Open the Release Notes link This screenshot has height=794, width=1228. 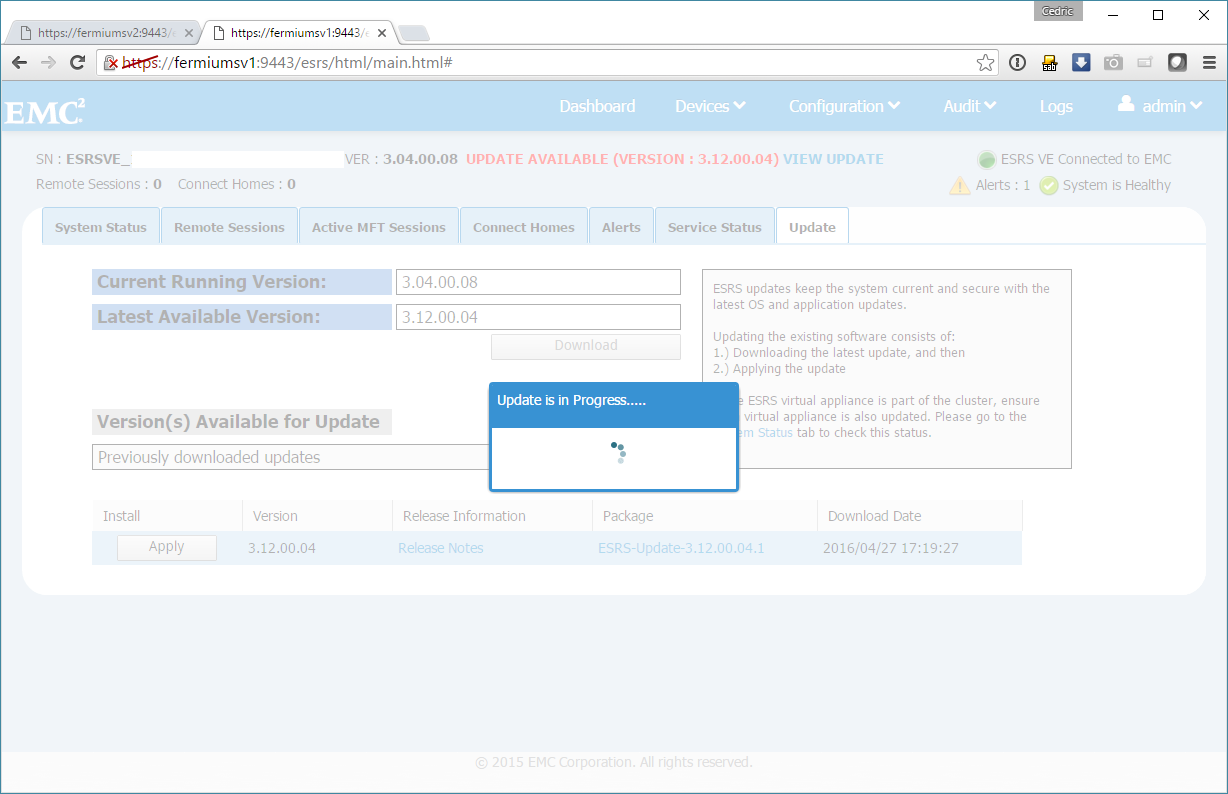(441, 548)
